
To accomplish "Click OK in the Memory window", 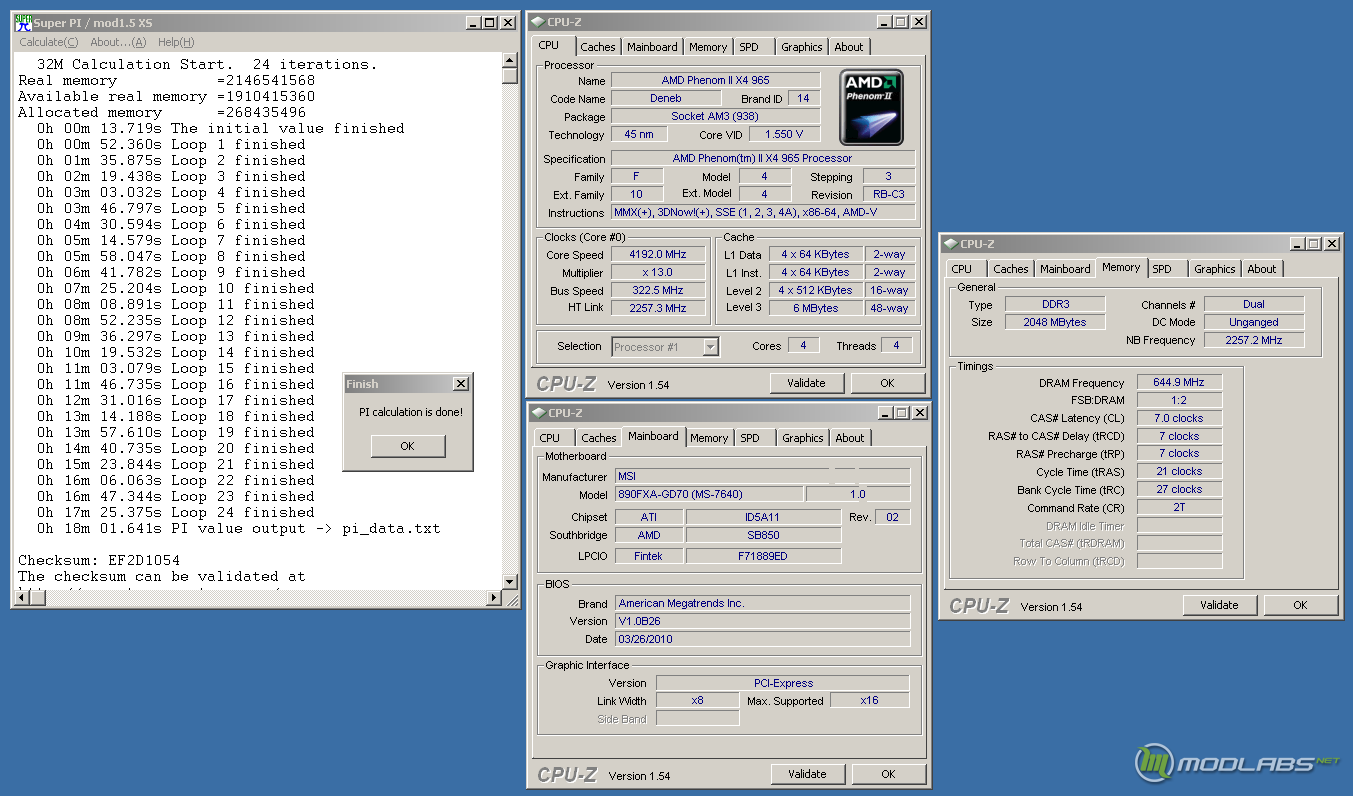I will [1300, 605].
